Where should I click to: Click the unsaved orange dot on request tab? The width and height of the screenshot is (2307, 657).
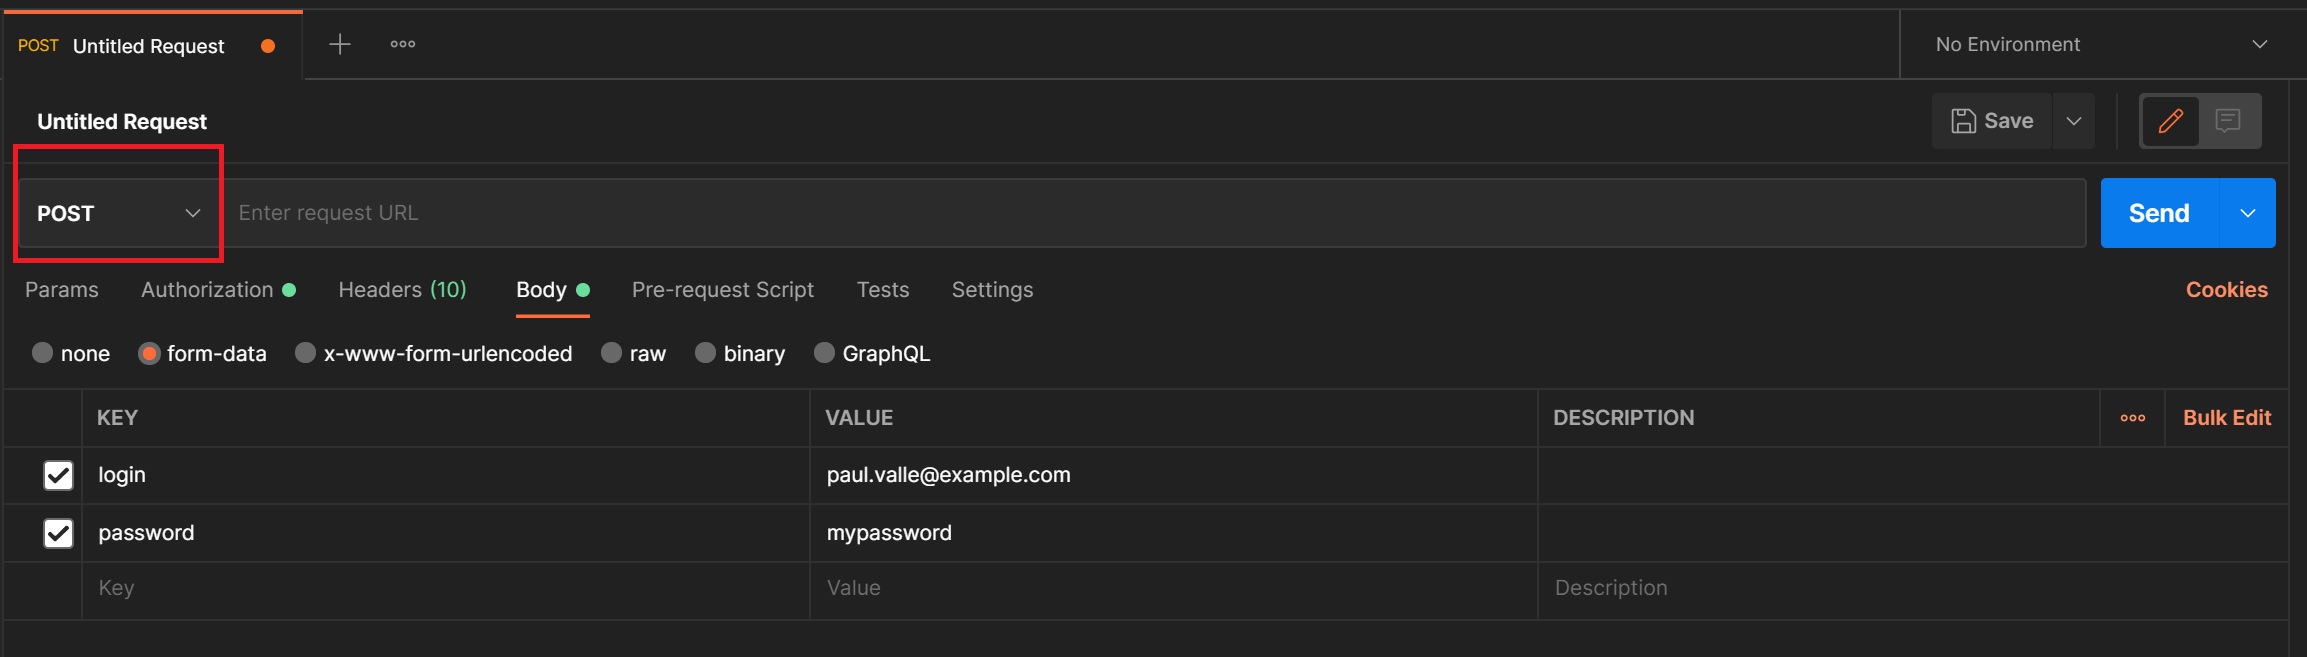click(268, 46)
